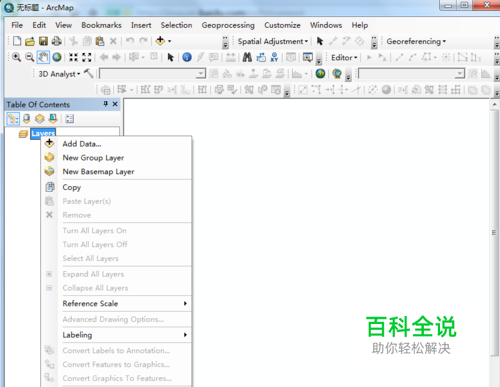Open the Bookmarks menu

pos(101,25)
